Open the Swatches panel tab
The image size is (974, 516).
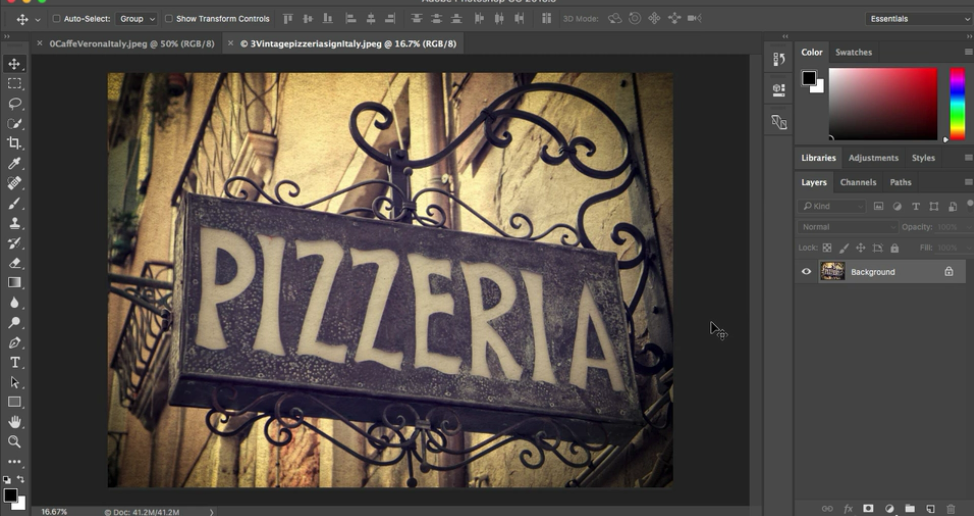pos(853,52)
